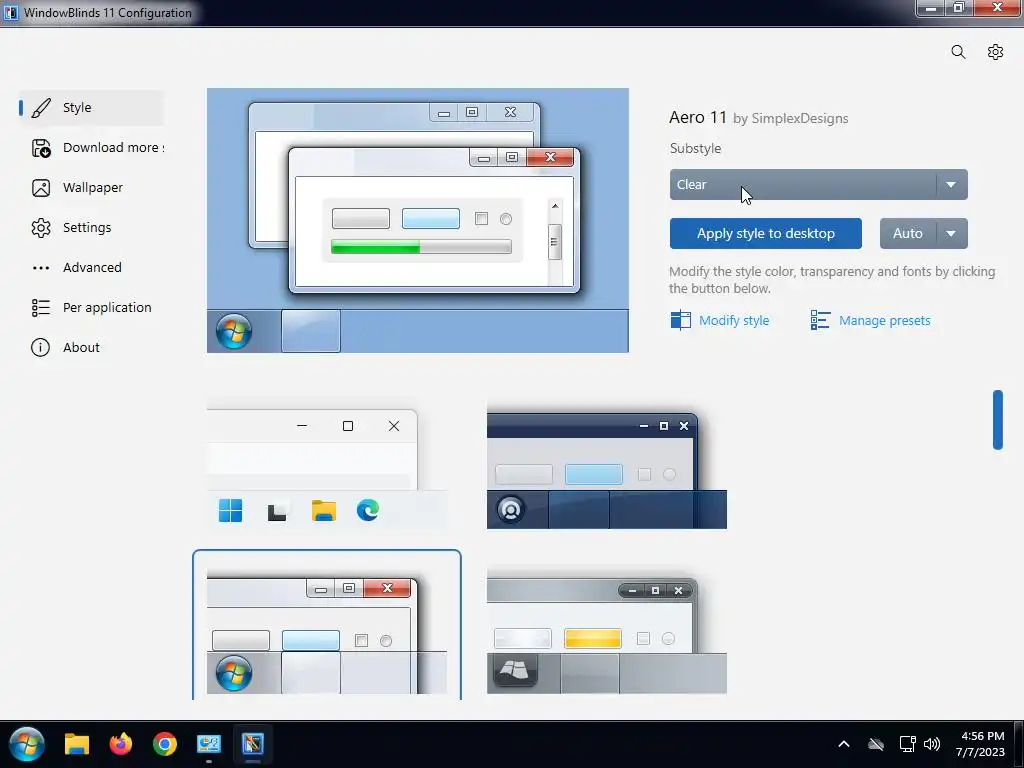Click the Wallpaper picture icon

coord(41,188)
